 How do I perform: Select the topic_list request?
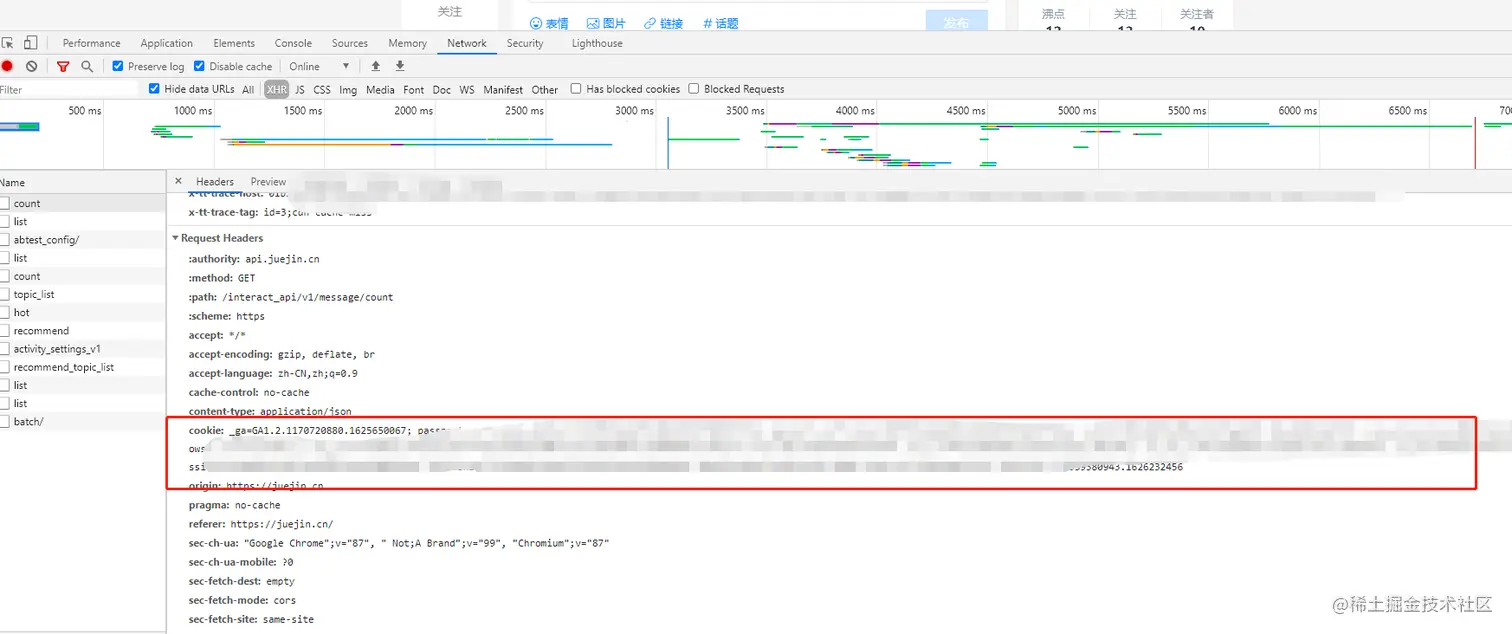83,295
